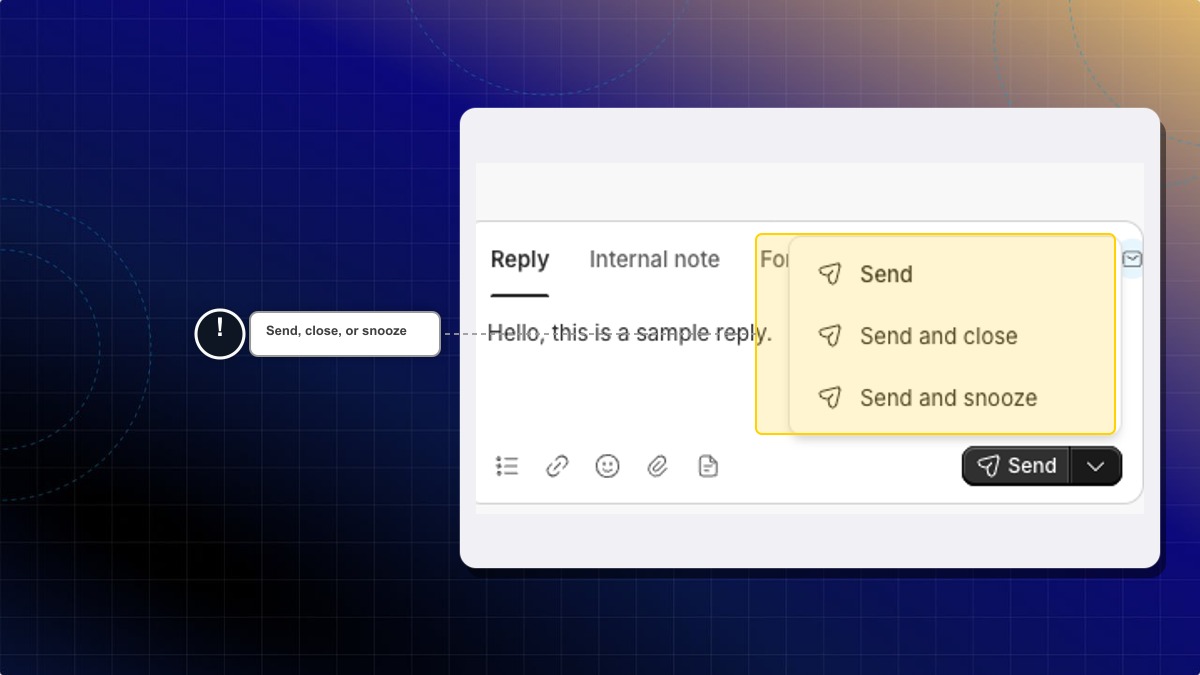Insert a hyperlink with the link icon

click(557, 466)
